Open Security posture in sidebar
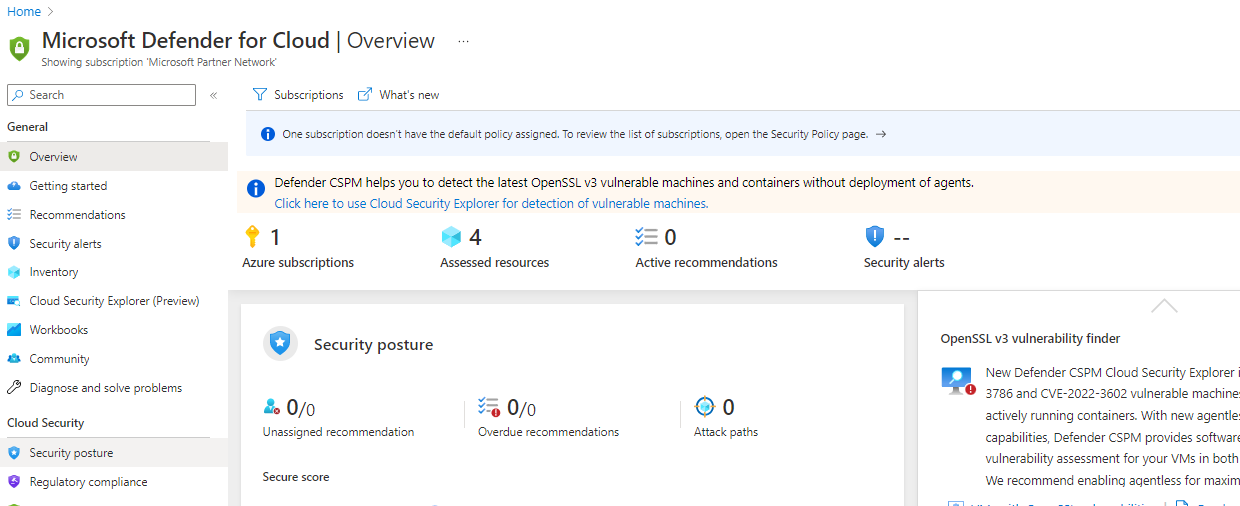This screenshot has height=506, width=1240. click(114, 453)
